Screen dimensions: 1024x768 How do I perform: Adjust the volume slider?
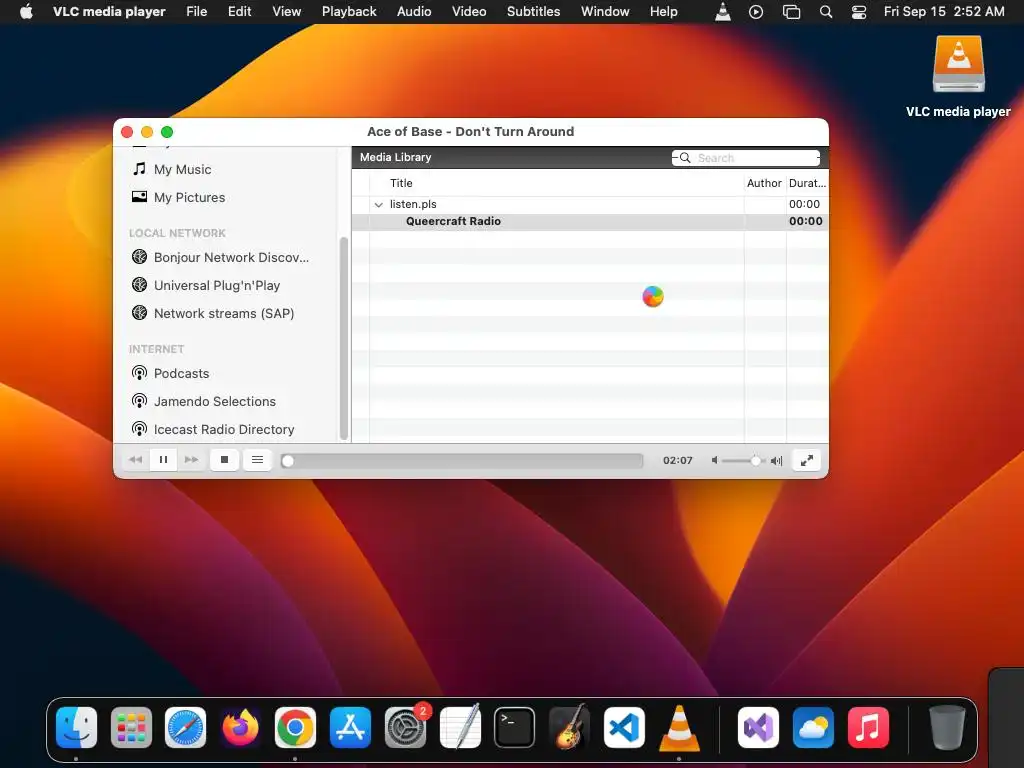(x=744, y=460)
